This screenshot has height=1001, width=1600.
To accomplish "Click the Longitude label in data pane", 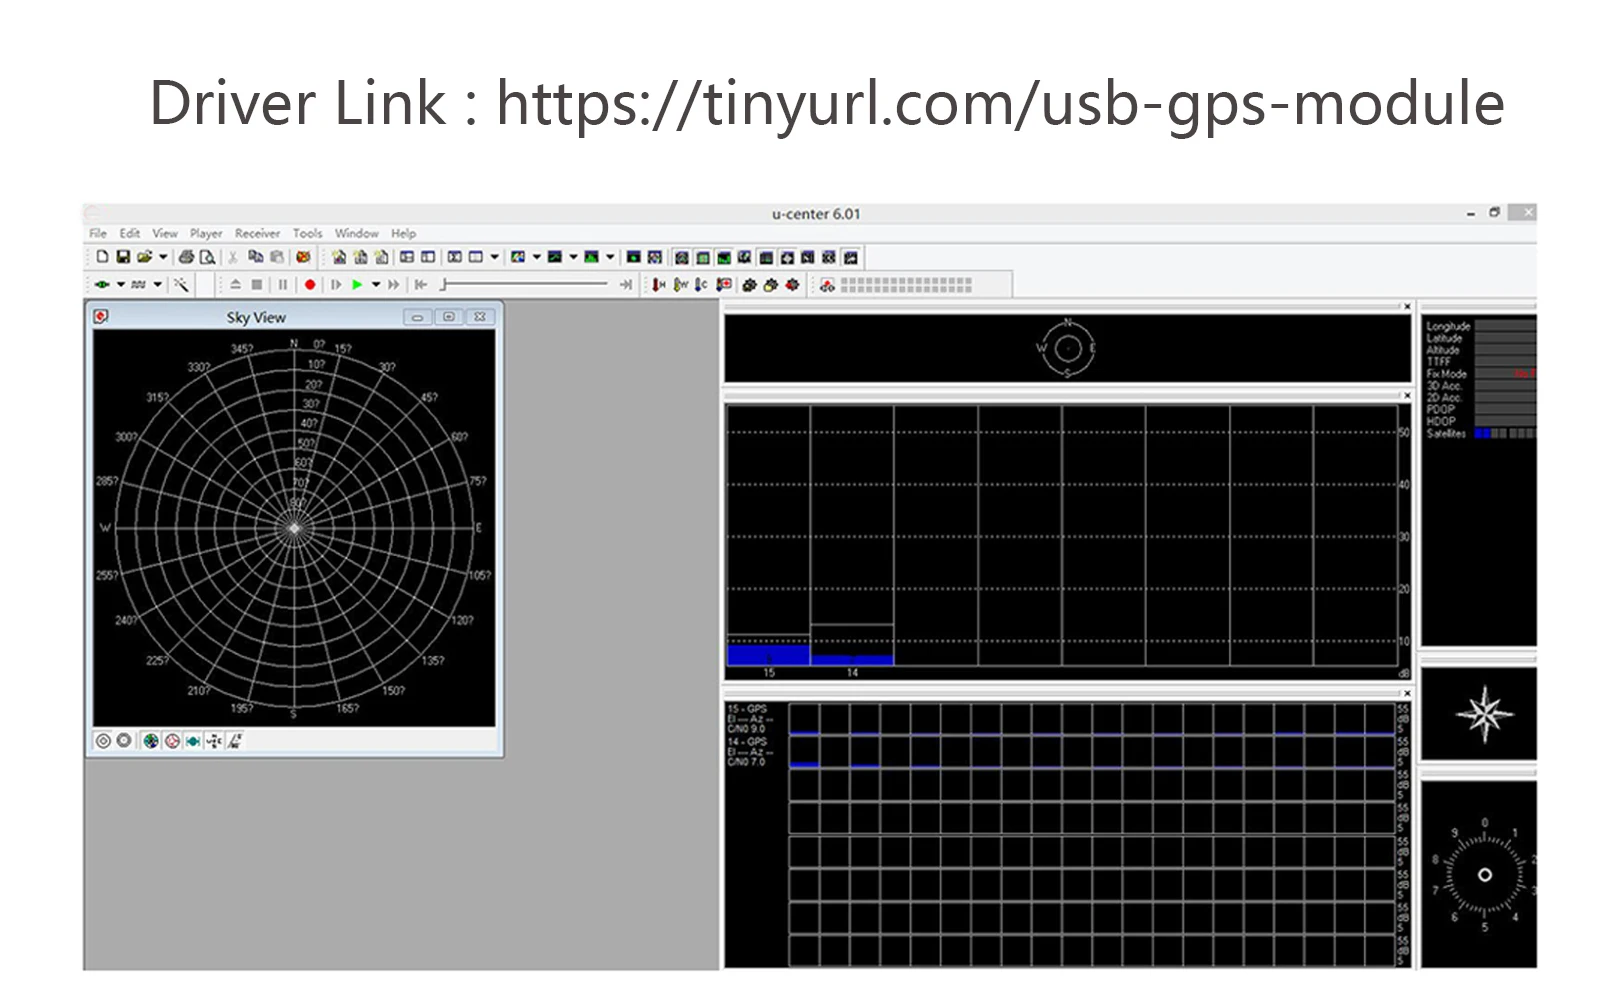I will 1448,326.
